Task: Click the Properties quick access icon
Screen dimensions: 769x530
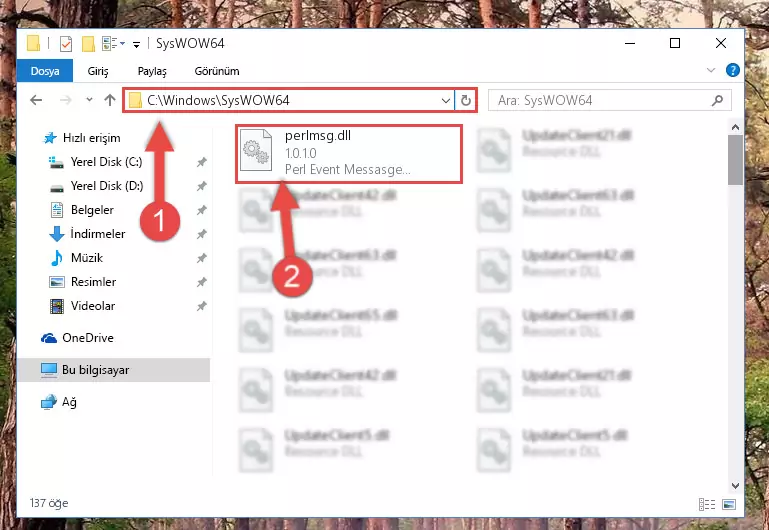Action: (66, 44)
